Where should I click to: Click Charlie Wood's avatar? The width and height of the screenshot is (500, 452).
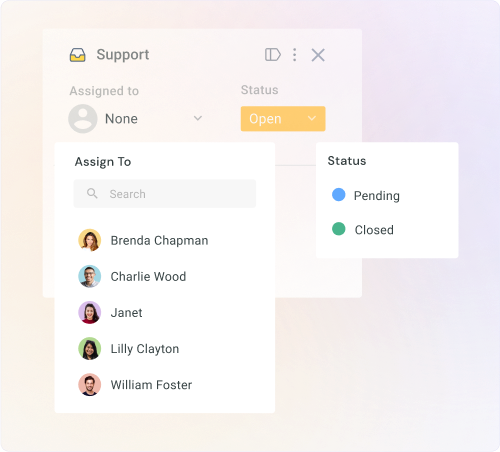tap(90, 276)
